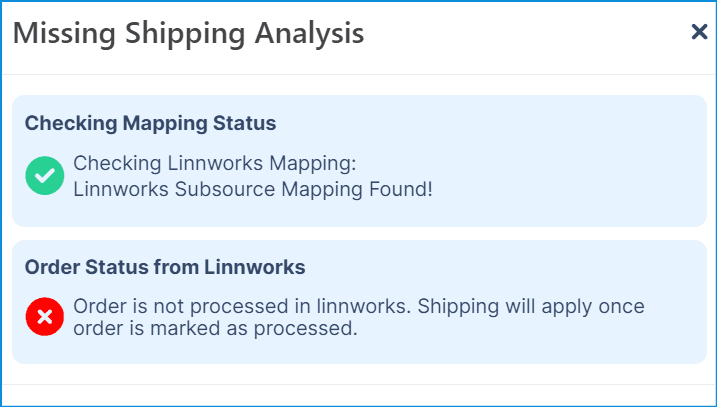Screen dimensions: 717x407
Task: Select the Missing Shipping Analysis title
Action: pyautogui.click(x=188, y=34)
